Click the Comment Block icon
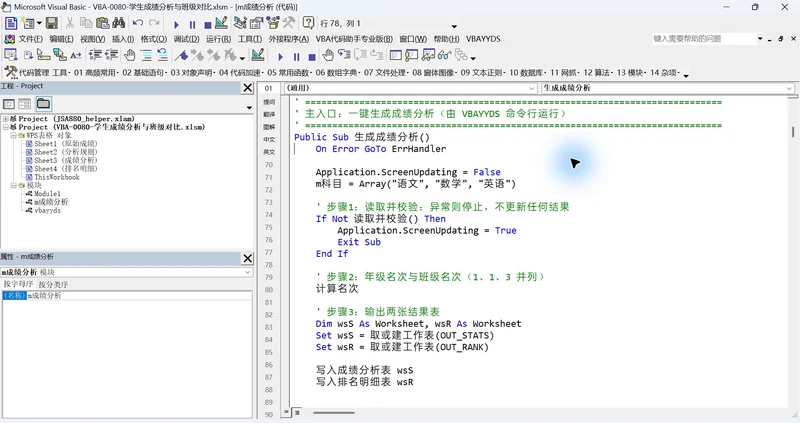Image resolution: width=800 pixels, height=423 pixels. click(x=146, y=55)
